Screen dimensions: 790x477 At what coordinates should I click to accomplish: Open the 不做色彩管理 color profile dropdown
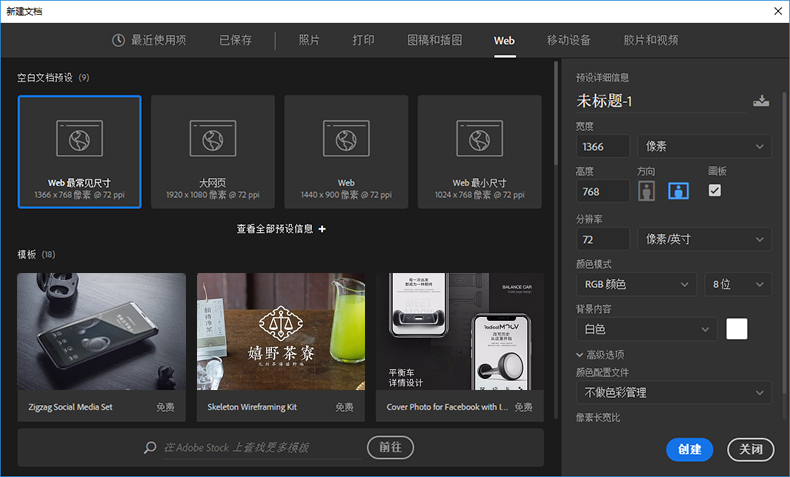click(x=674, y=392)
